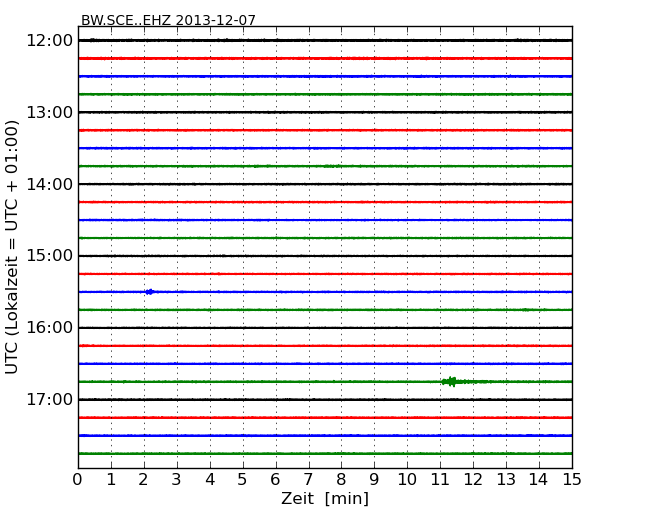This screenshot has width=650, height=520.
Task: Click the x-axis tick label 3
Action: 177,479
